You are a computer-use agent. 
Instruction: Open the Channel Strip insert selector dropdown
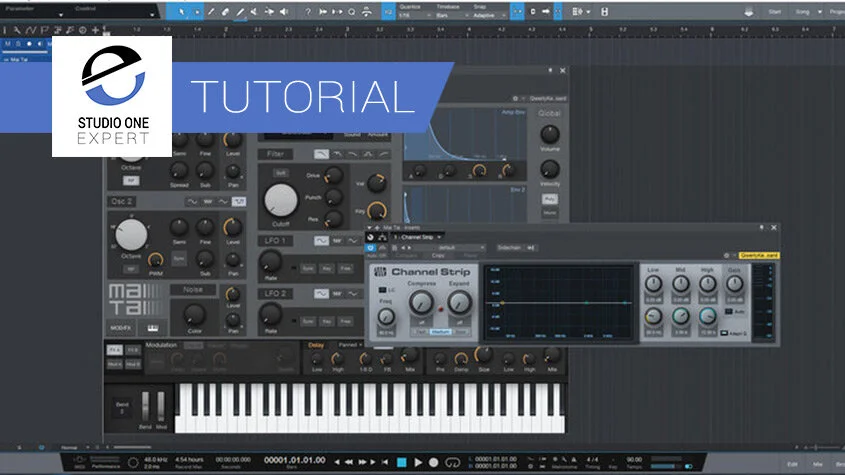pos(417,237)
